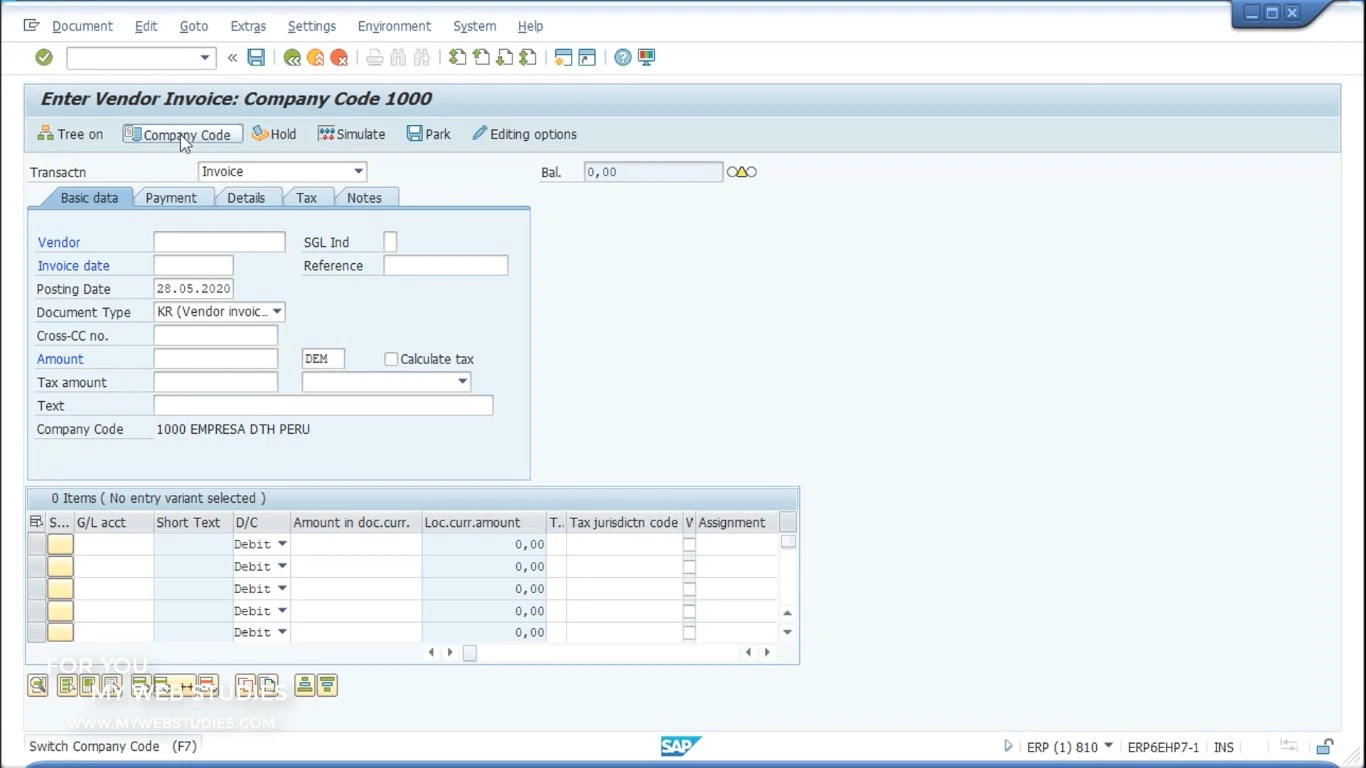
Task: Tick the V column checkbox in fourth row
Action: pos(689,611)
